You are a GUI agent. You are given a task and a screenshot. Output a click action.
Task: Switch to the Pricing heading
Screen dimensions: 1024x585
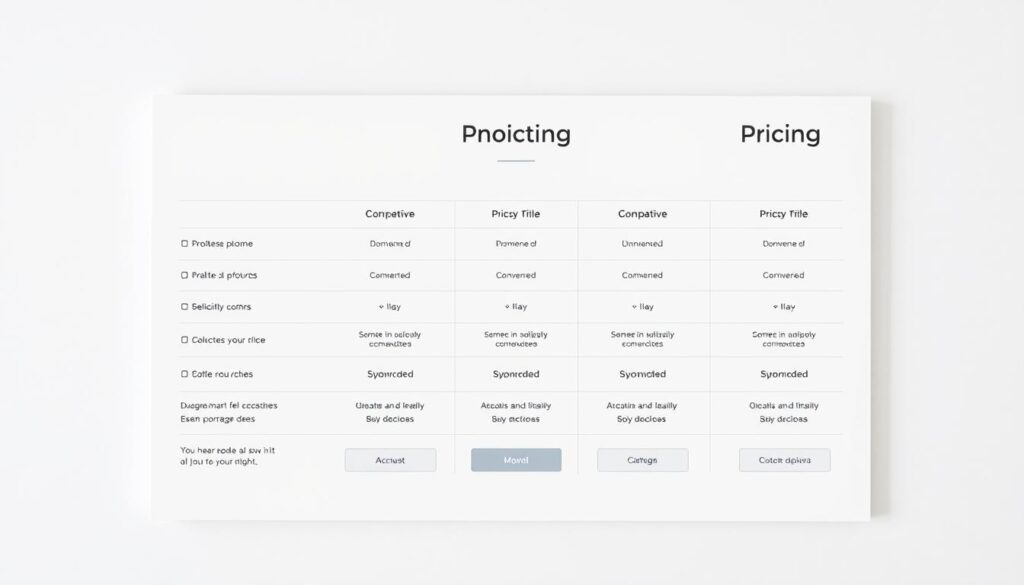780,134
